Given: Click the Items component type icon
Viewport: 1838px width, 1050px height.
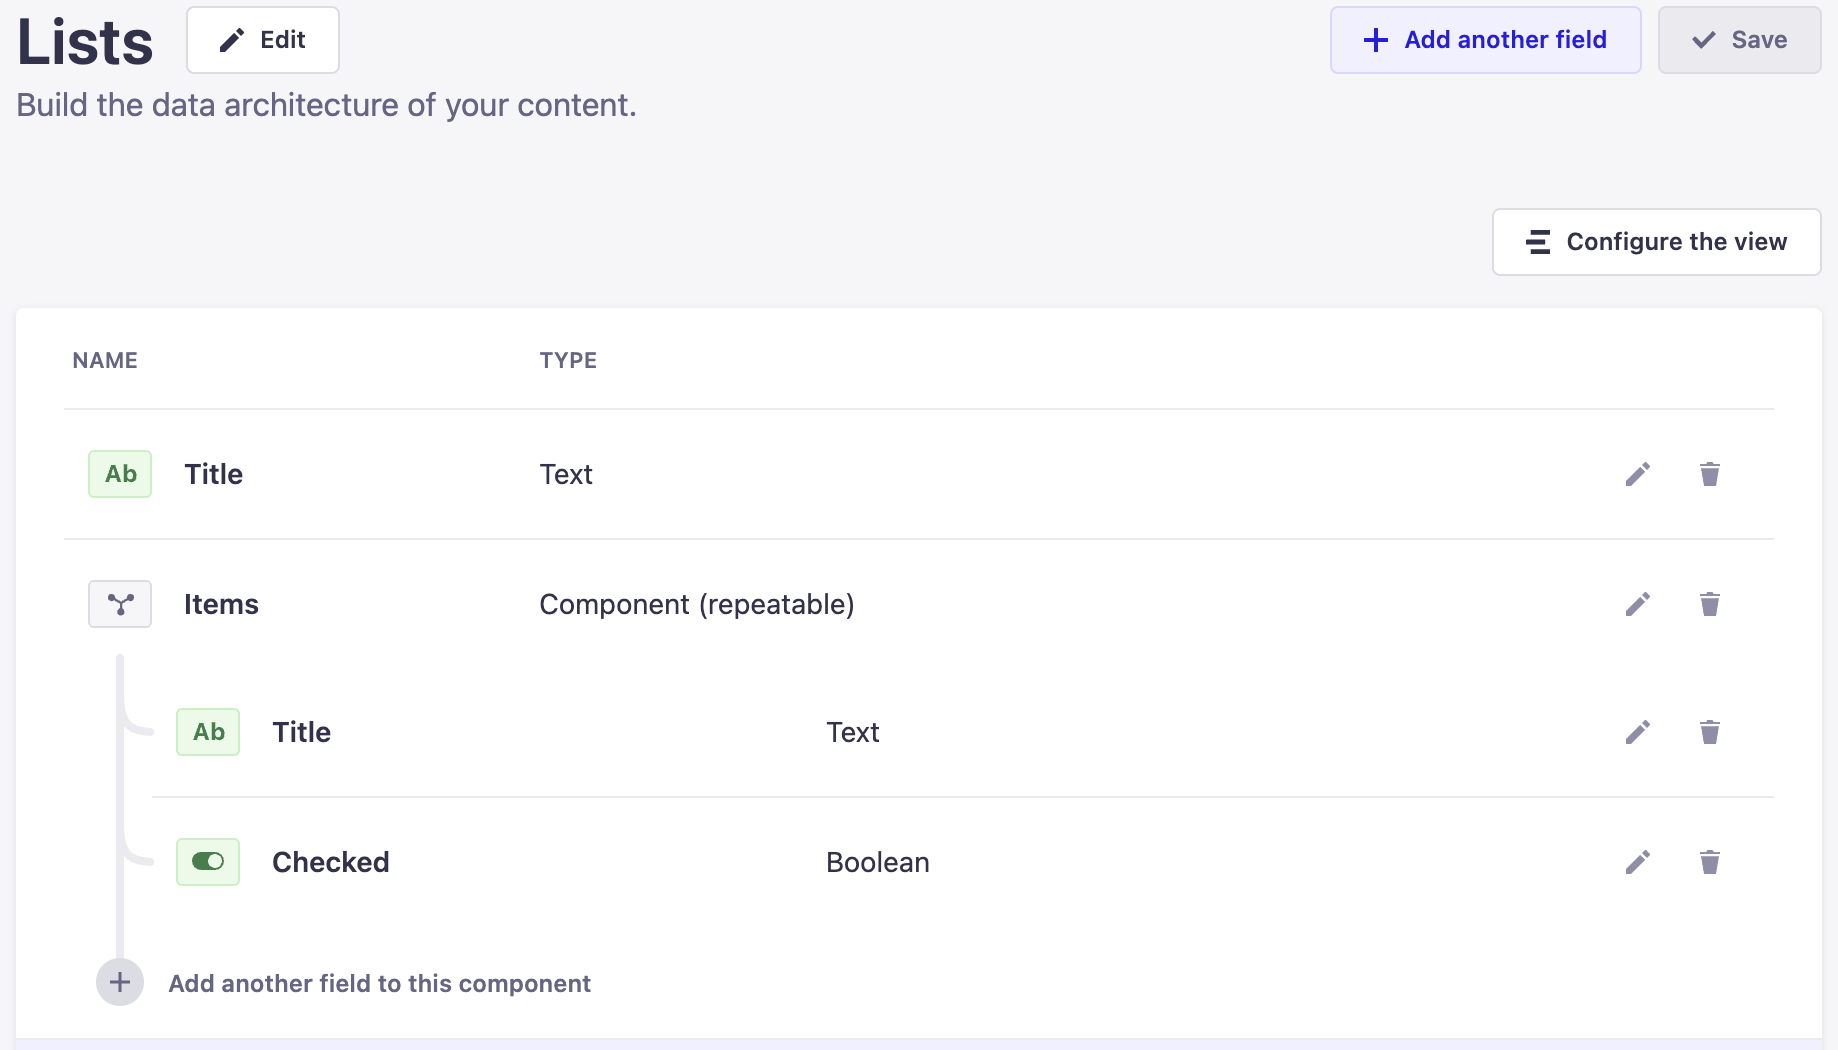Looking at the screenshot, I should tap(120, 604).
